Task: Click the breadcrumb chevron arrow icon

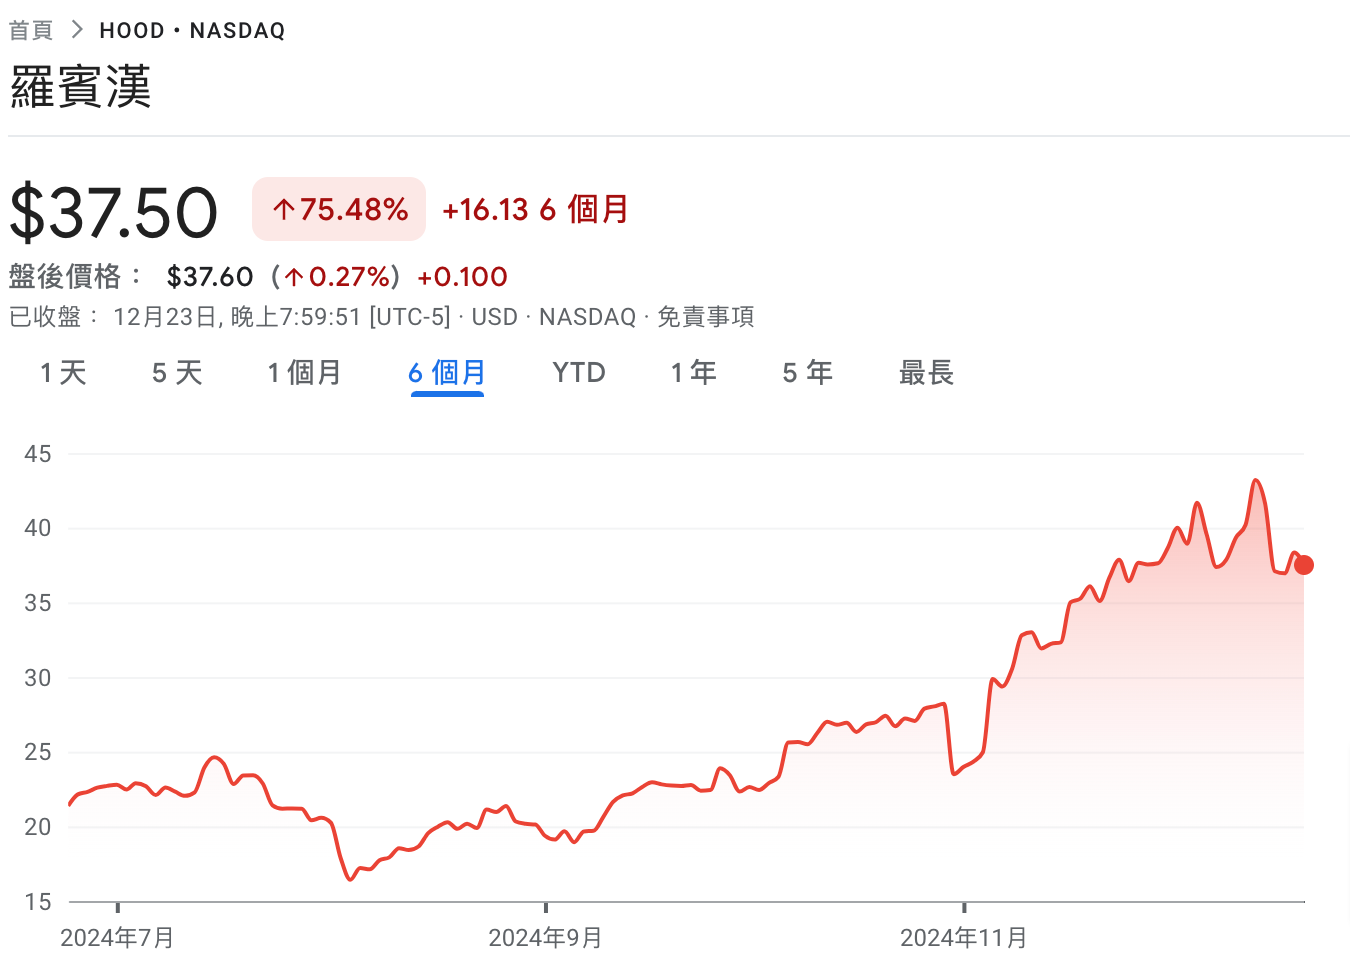Action: click(77, 30)
